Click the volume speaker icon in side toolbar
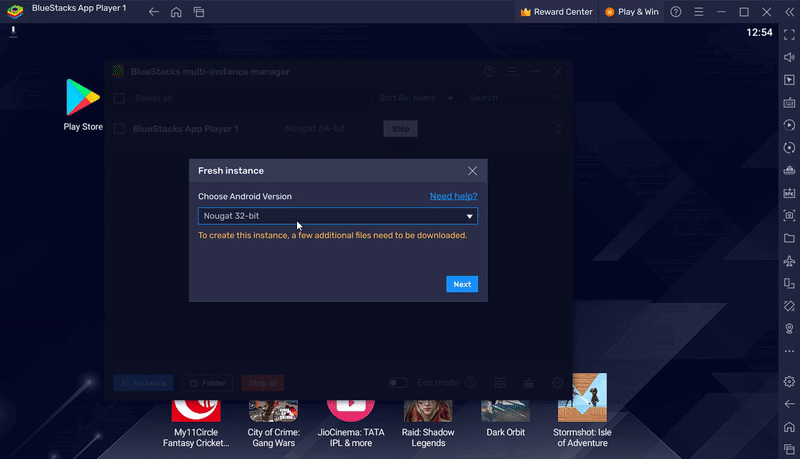The image size is (800, 459). [789, 57]
